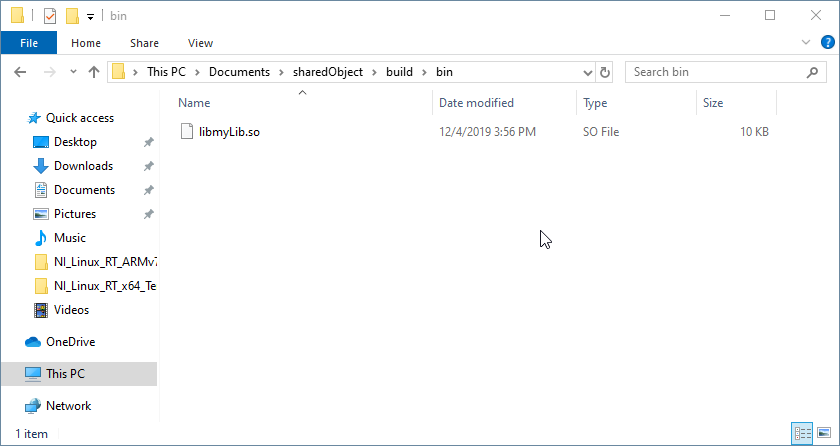
Task: Unpin Desktop from Quick access
Action: point(148,142)
